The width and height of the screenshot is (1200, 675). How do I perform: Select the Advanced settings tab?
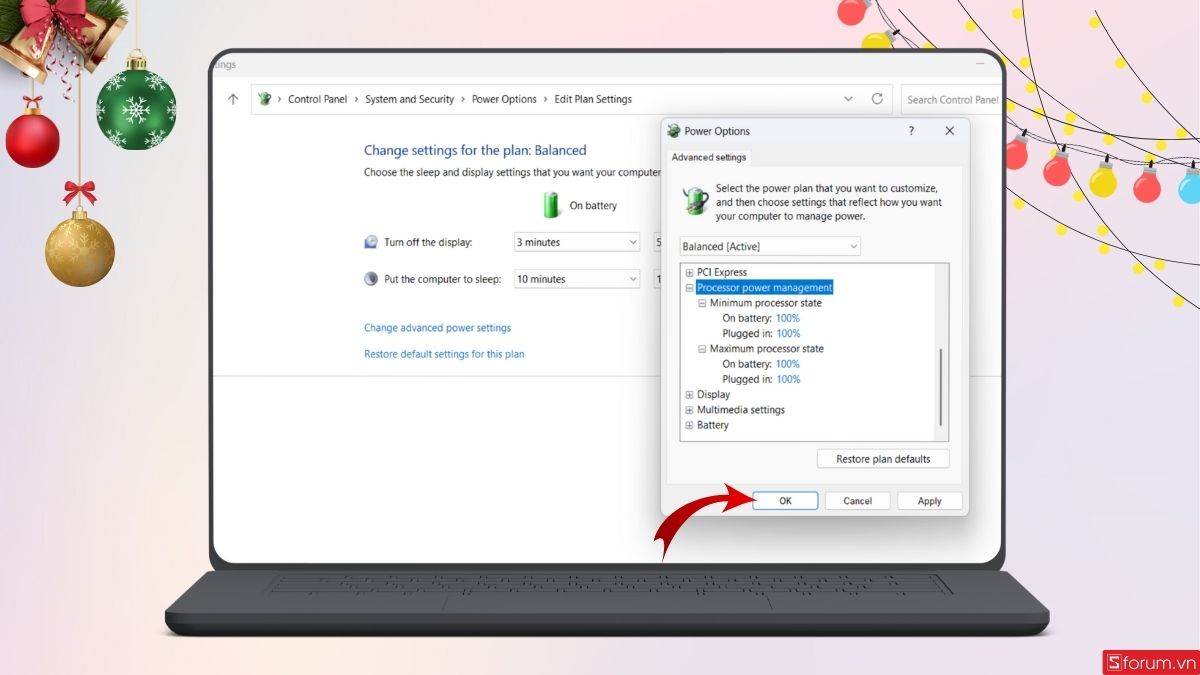tap(709, 157)
